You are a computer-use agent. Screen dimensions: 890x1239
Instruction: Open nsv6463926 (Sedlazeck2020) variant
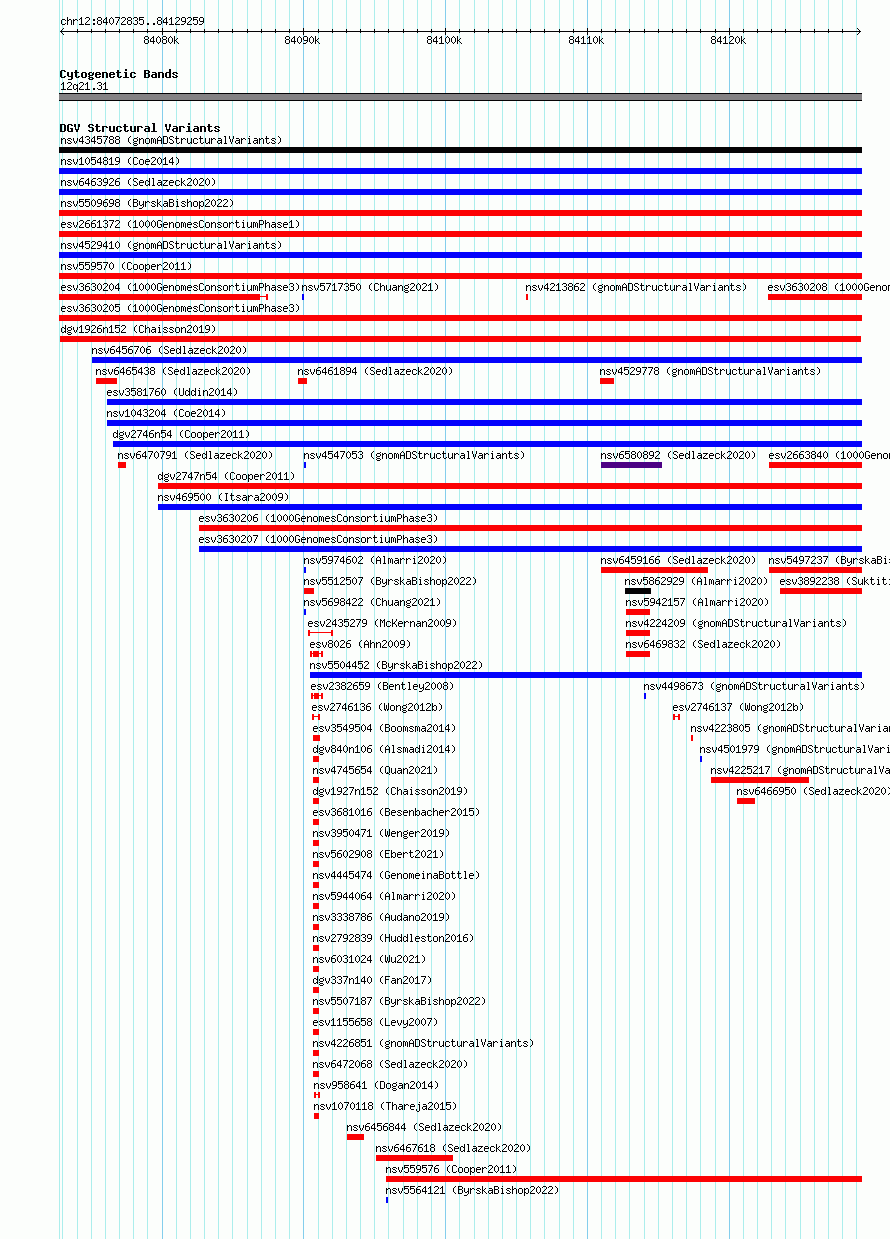[138, 182]
